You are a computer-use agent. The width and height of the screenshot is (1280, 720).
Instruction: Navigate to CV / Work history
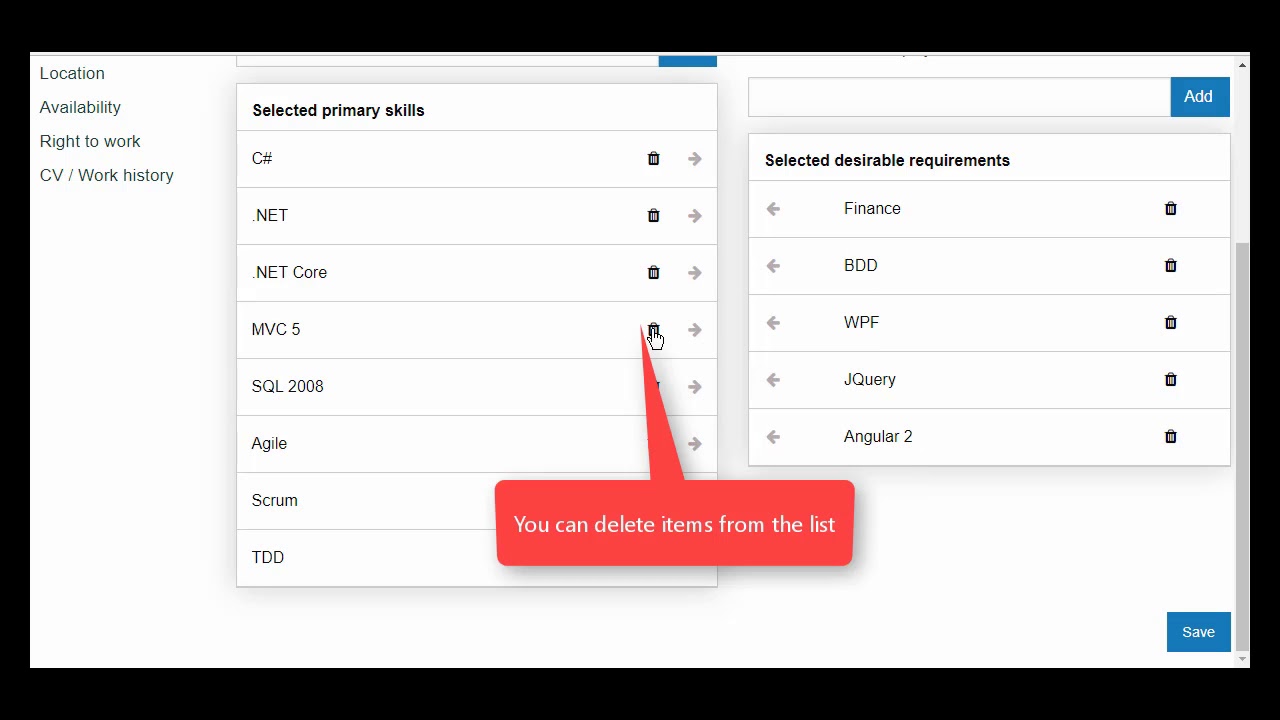coord(107,176)
